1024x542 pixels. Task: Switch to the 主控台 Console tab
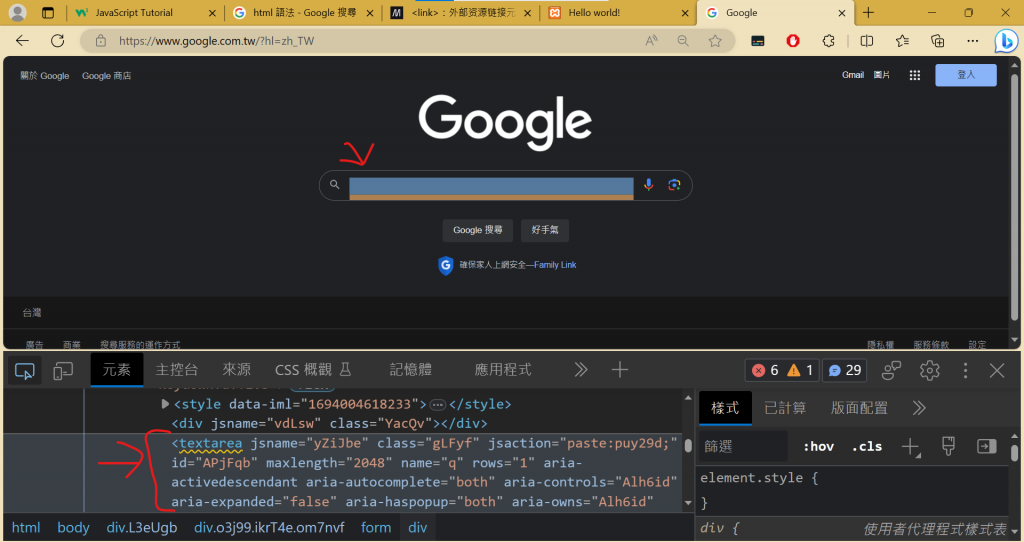pos(176,370)
